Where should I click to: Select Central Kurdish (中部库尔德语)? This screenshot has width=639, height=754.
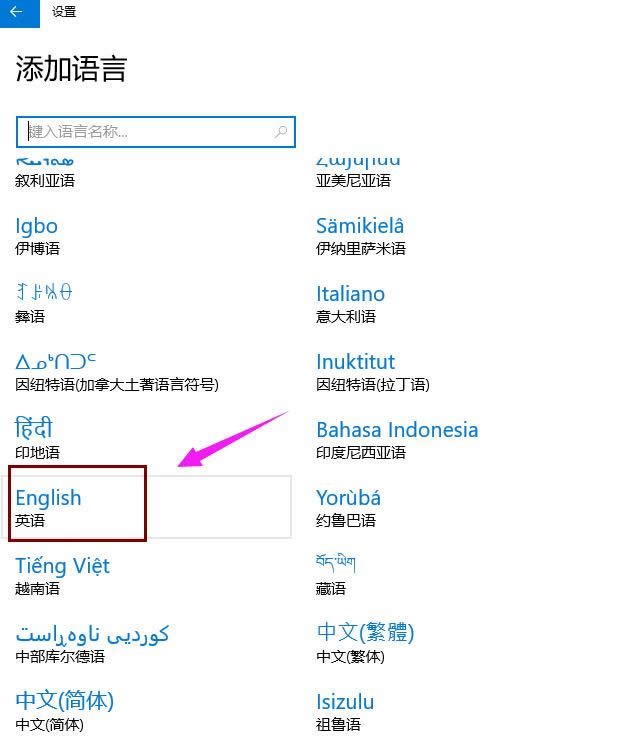click(x=92, y=642)
